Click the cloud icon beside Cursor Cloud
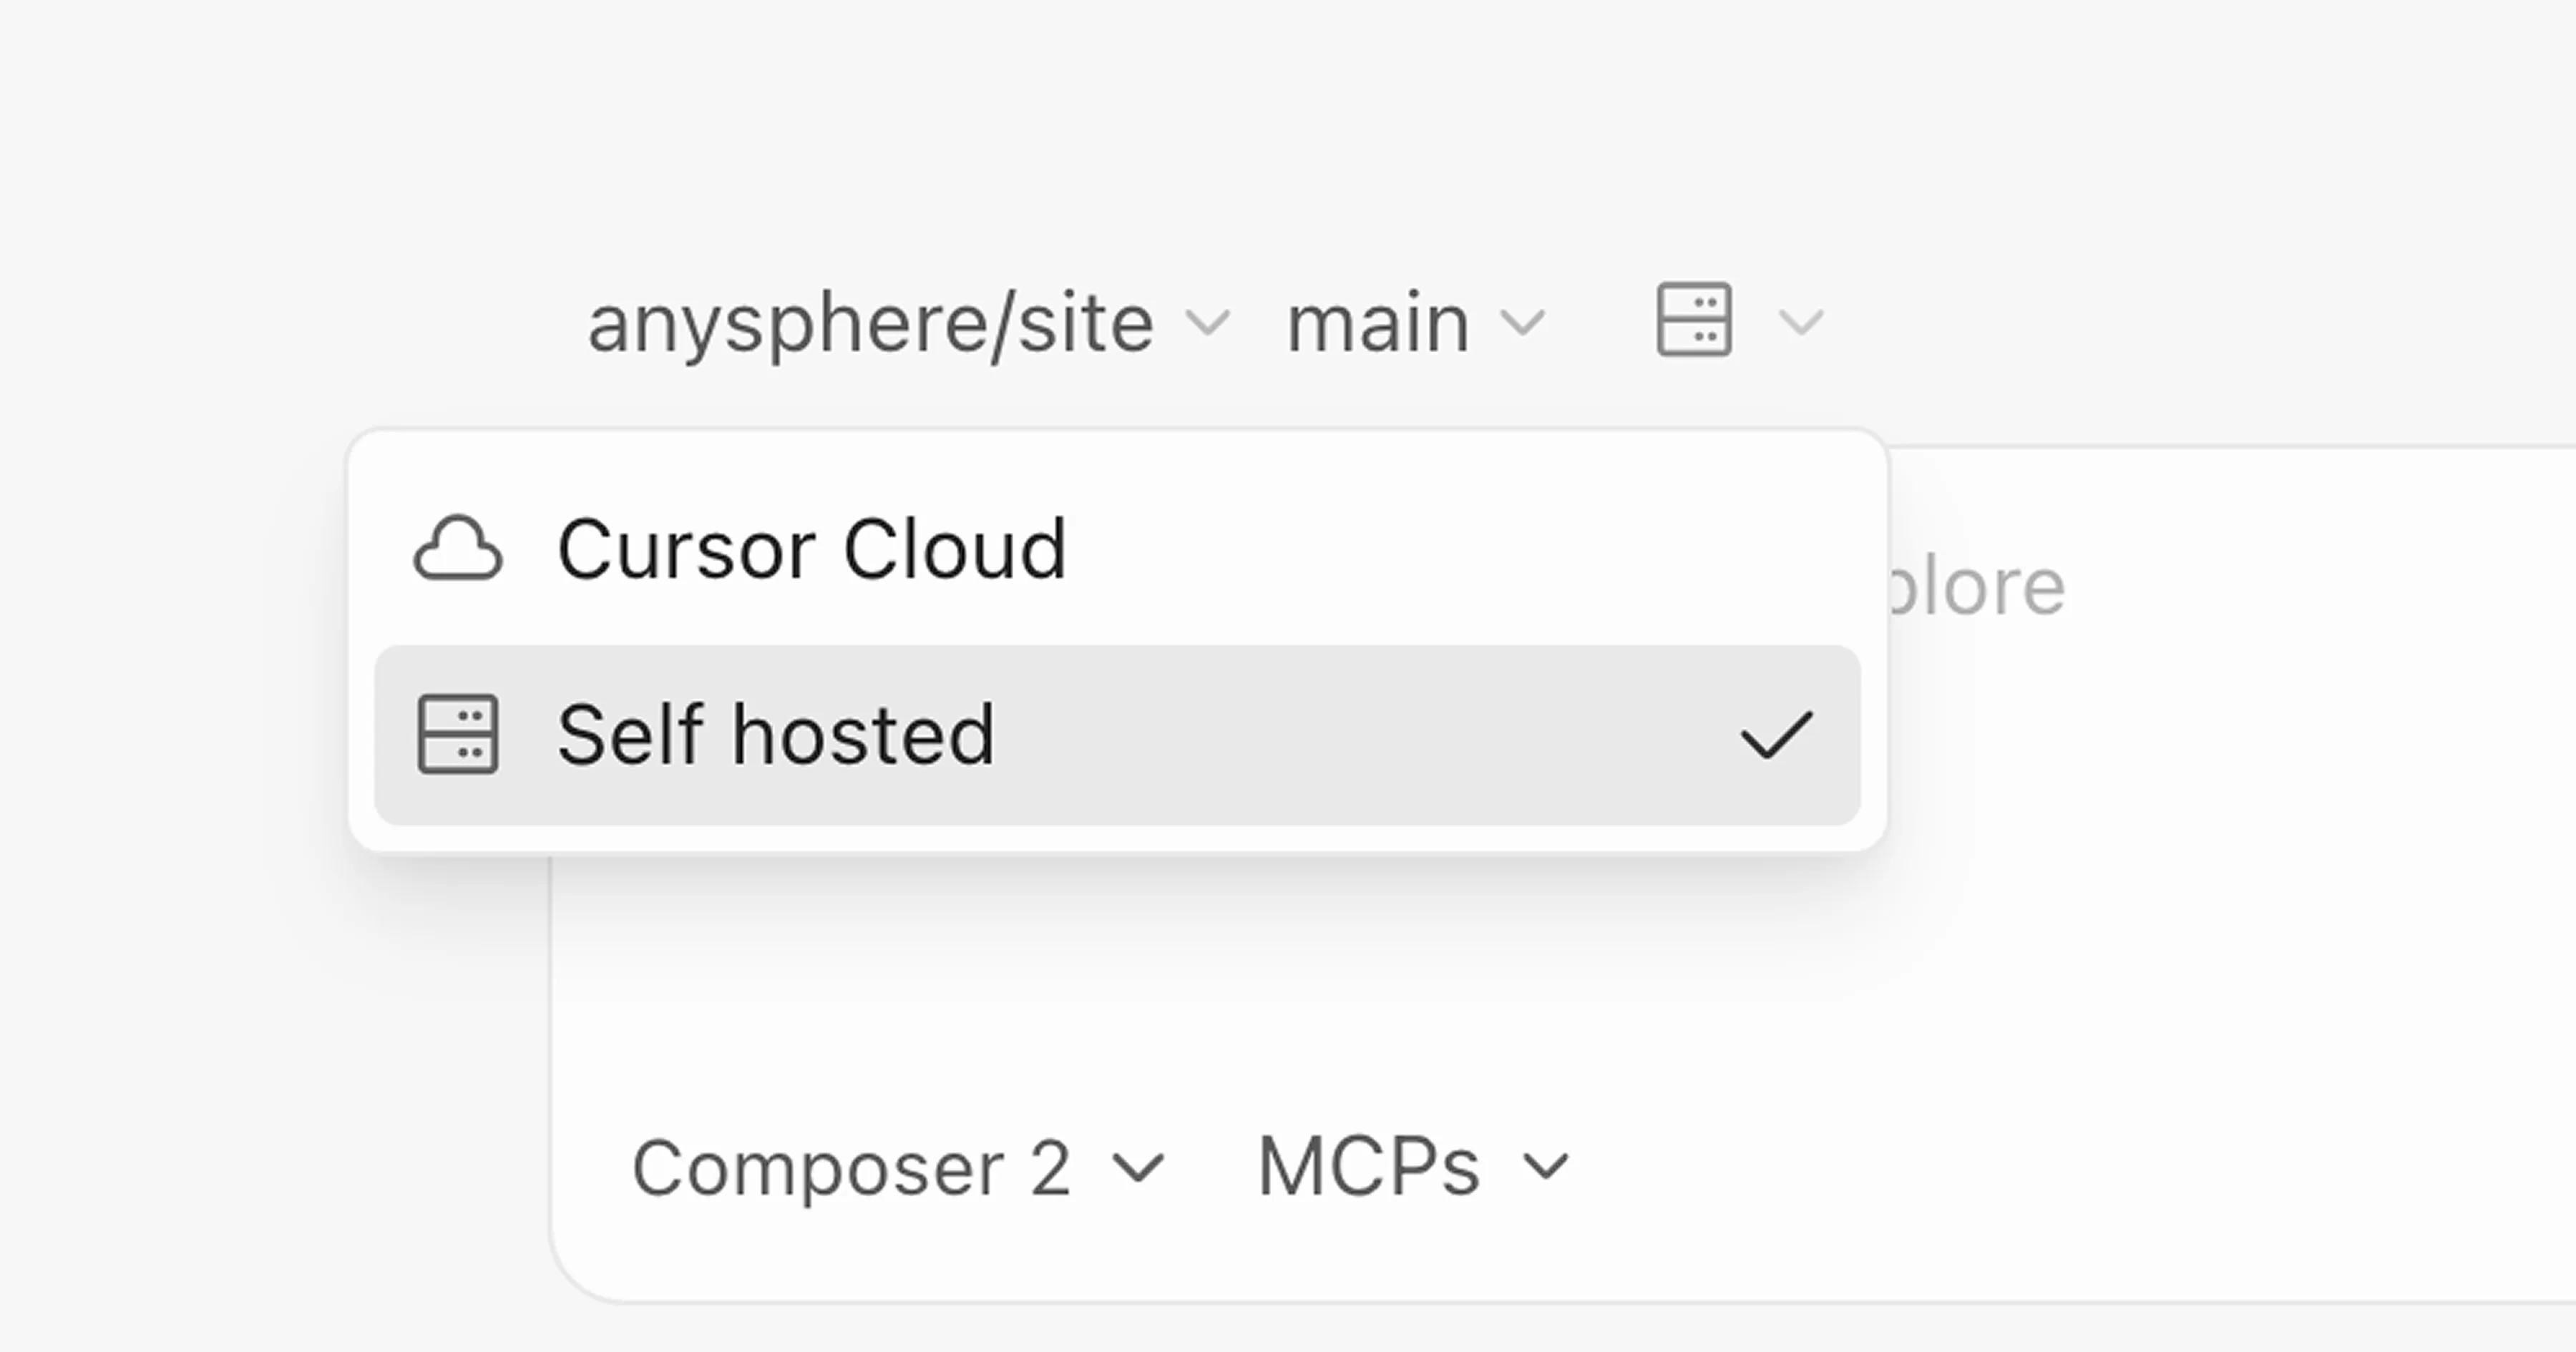2576x1352 pixels. click(459, 547)
